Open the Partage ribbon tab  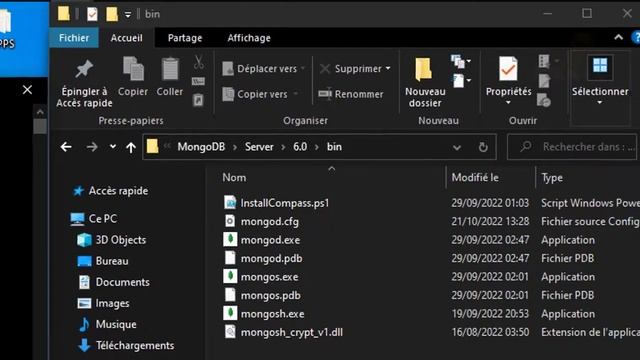click(185, 38)
